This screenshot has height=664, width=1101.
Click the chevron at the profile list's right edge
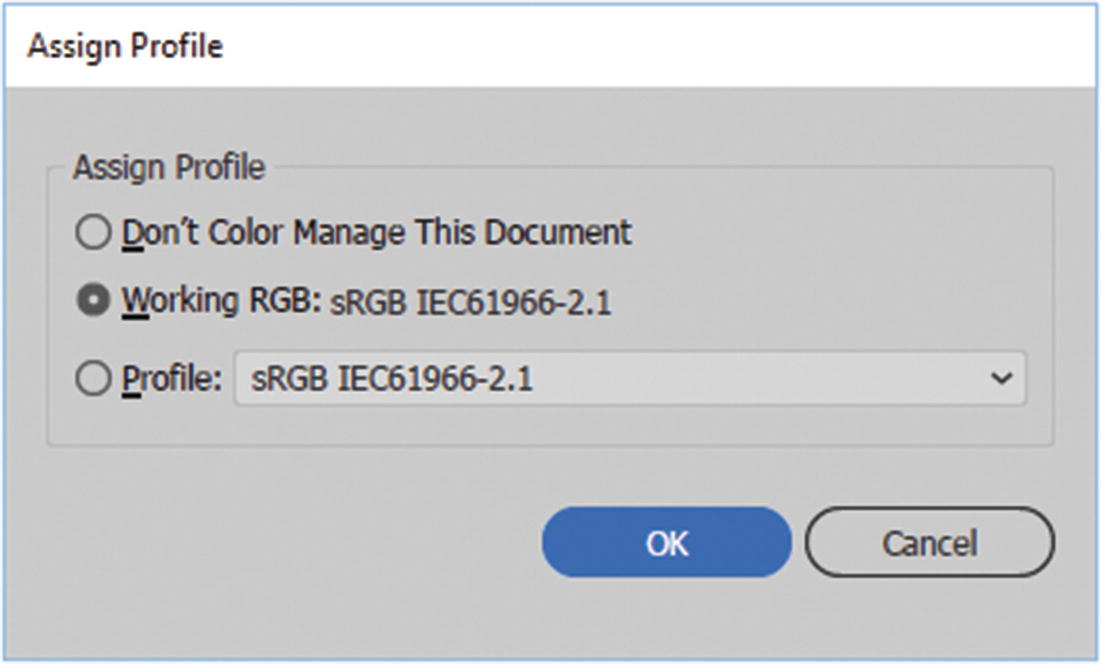click(998, 379)
